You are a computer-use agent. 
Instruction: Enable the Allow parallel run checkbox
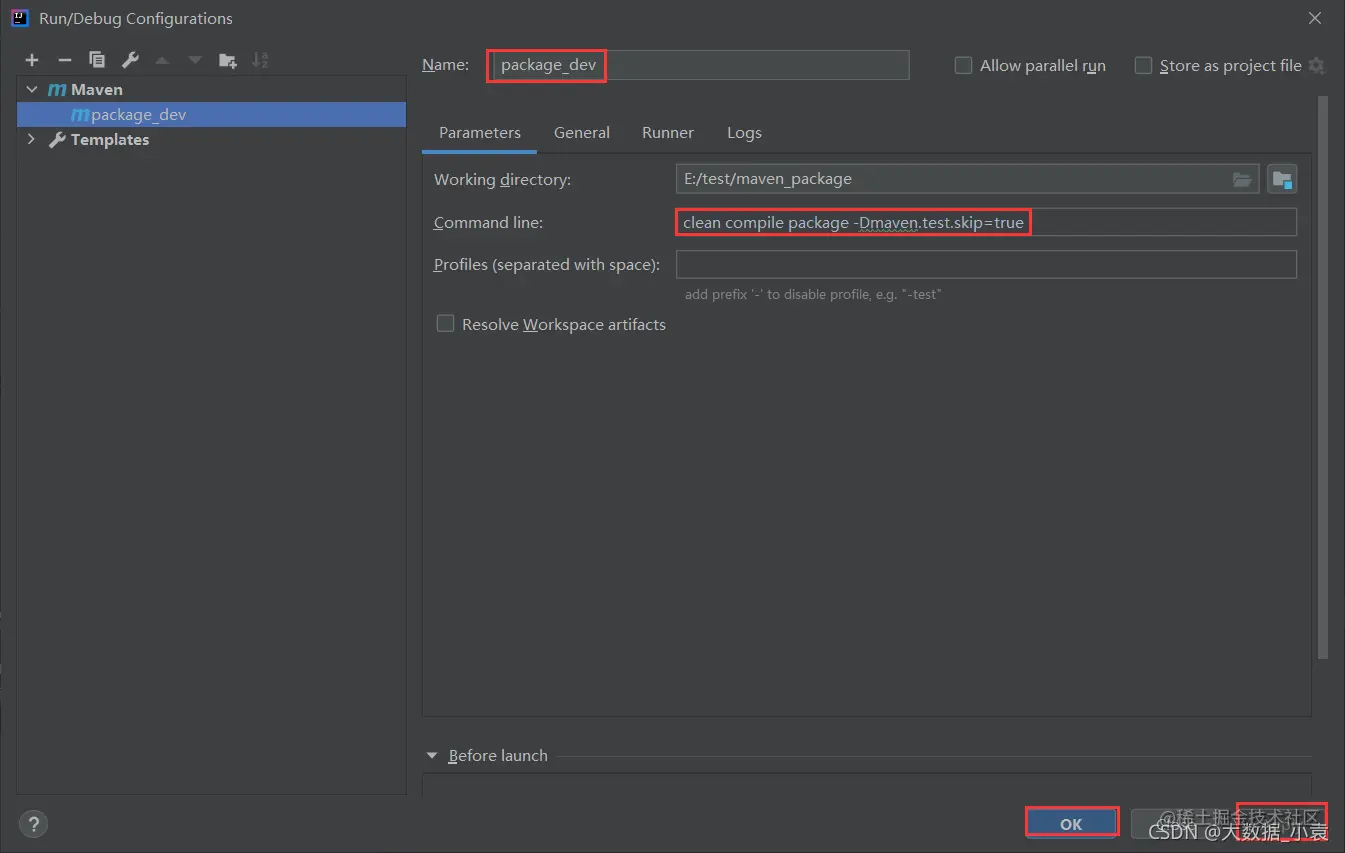(963, 66)
